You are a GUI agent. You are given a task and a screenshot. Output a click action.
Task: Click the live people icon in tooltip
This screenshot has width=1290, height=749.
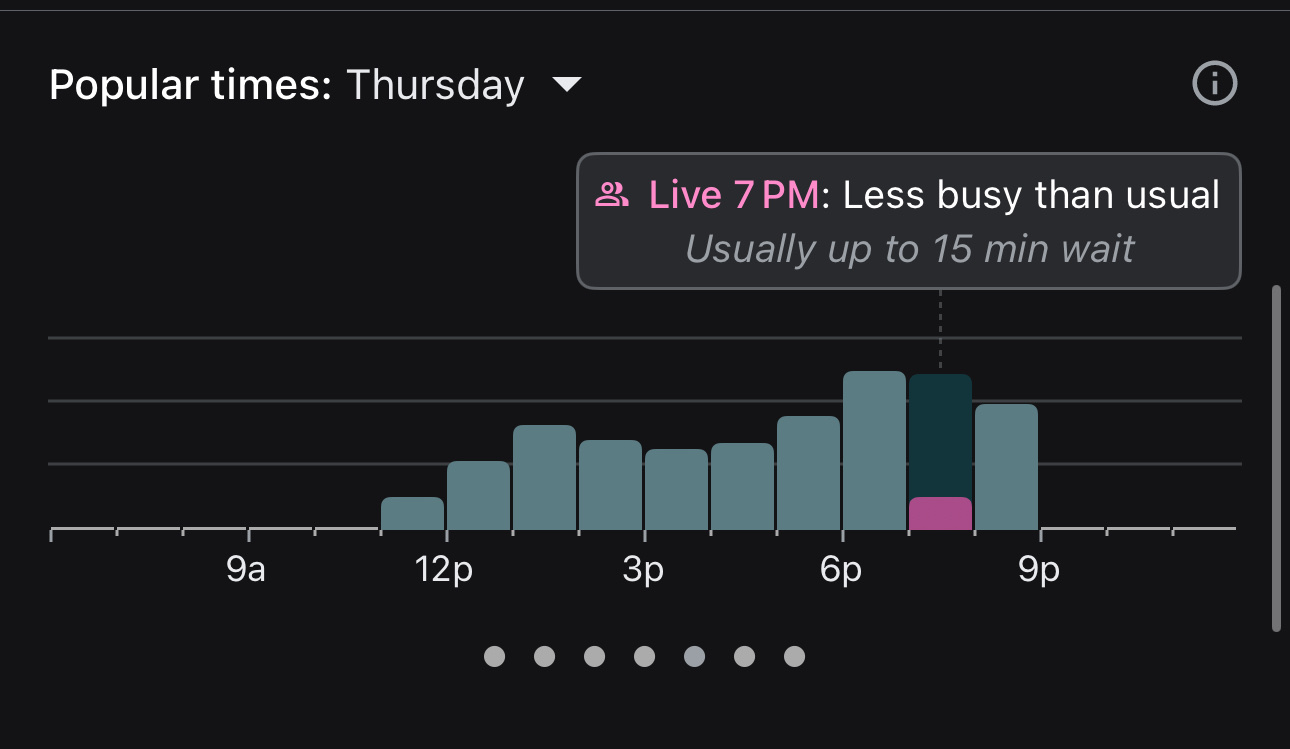tap(611, 194)
